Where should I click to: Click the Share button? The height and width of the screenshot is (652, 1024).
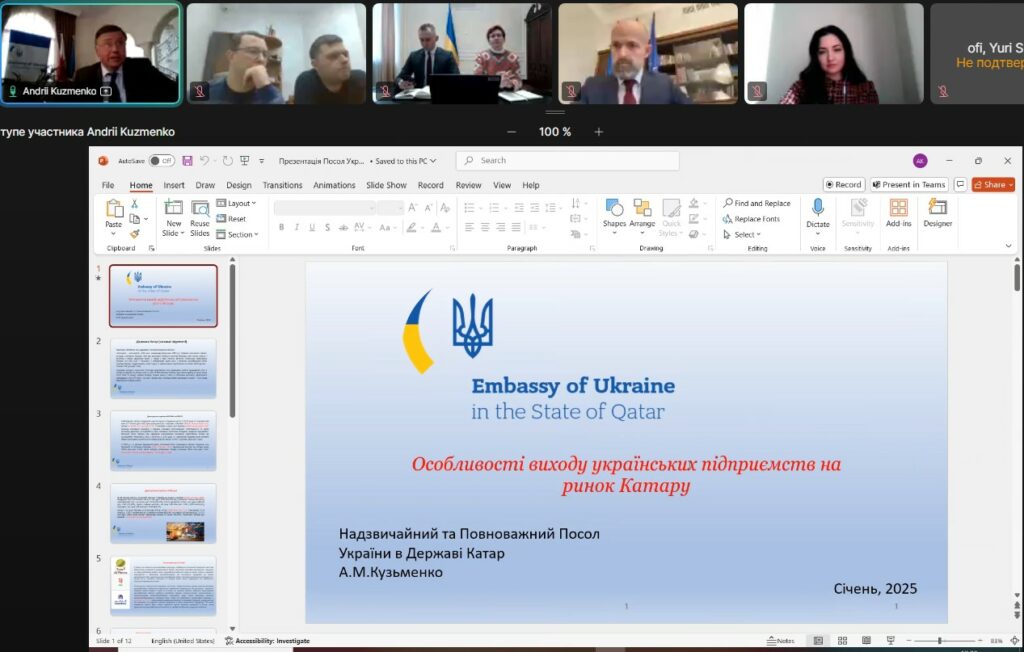(x=992, y=185)
